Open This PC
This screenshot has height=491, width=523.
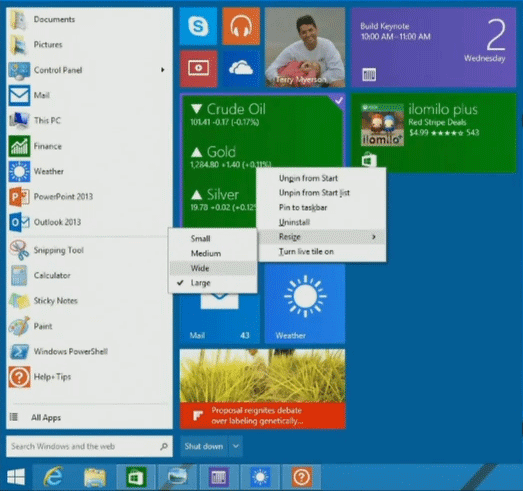tap(89, 121)
